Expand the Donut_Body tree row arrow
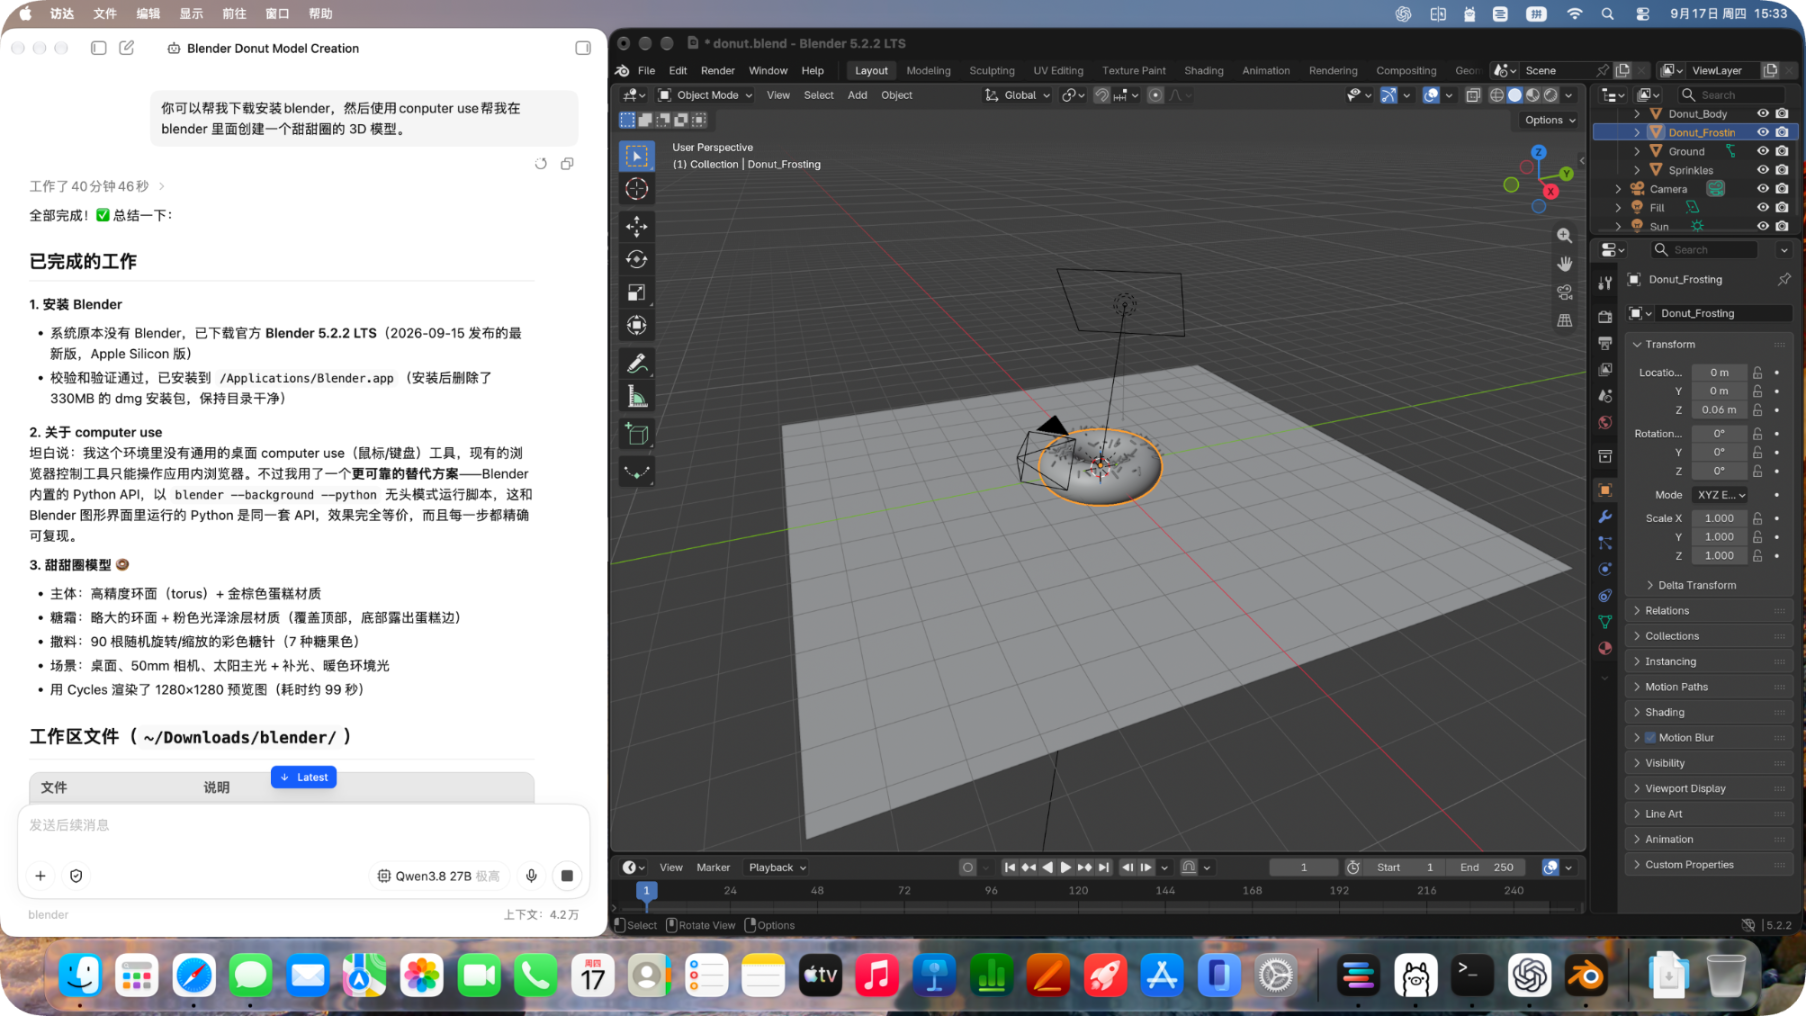Screen dimensions: 1806x1016 (1637, 114)
